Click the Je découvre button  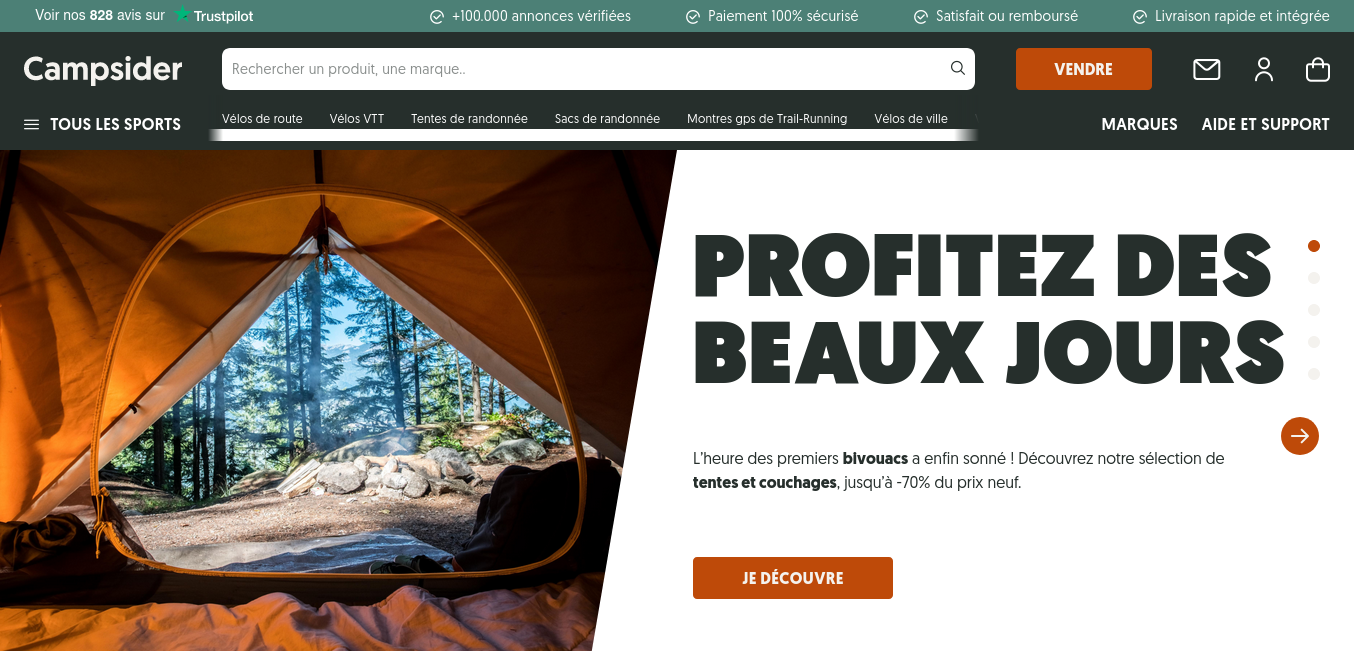[793, 578]
